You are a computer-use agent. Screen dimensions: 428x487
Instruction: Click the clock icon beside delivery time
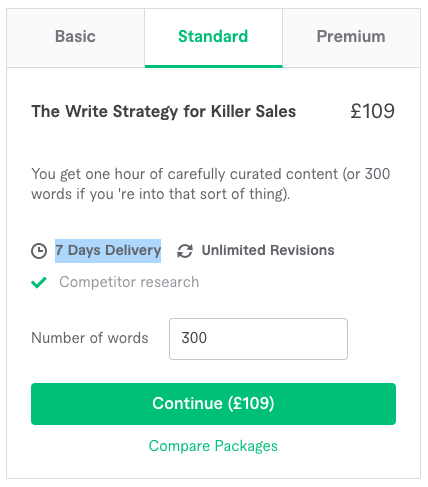[39, 251]
